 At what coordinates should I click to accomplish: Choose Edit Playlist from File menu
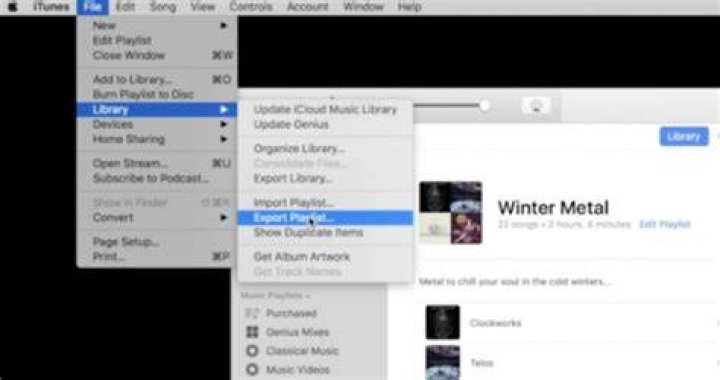click(x=157, y=40)
